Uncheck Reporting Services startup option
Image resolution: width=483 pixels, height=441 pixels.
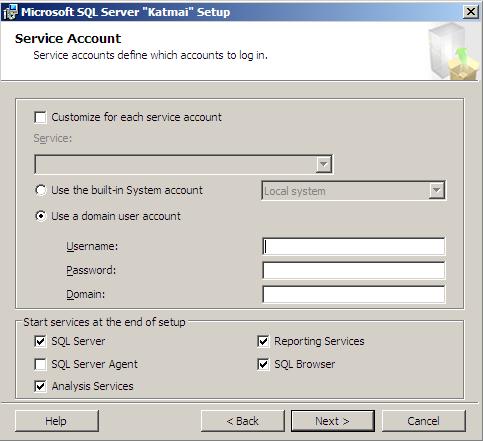pyautogui.click(x=263, y=341)
